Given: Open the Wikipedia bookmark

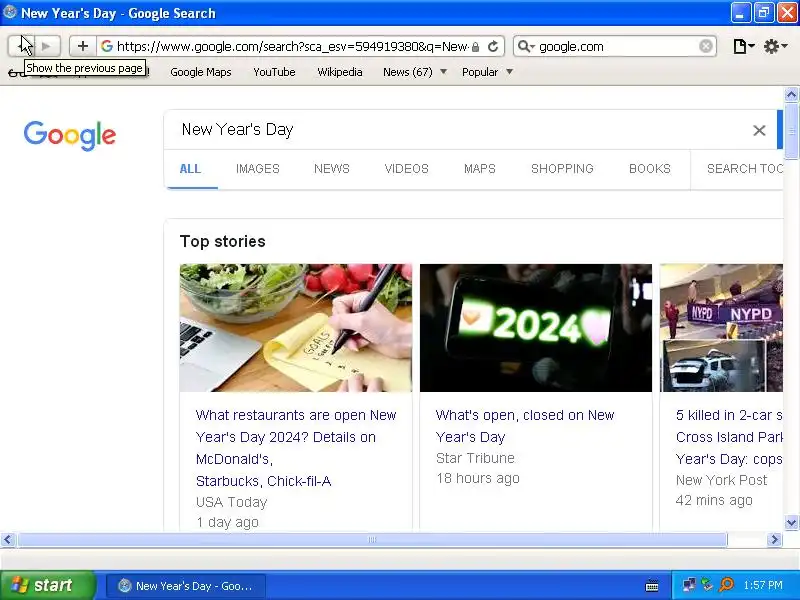Looking at the screenshot, I should point(340,72).
